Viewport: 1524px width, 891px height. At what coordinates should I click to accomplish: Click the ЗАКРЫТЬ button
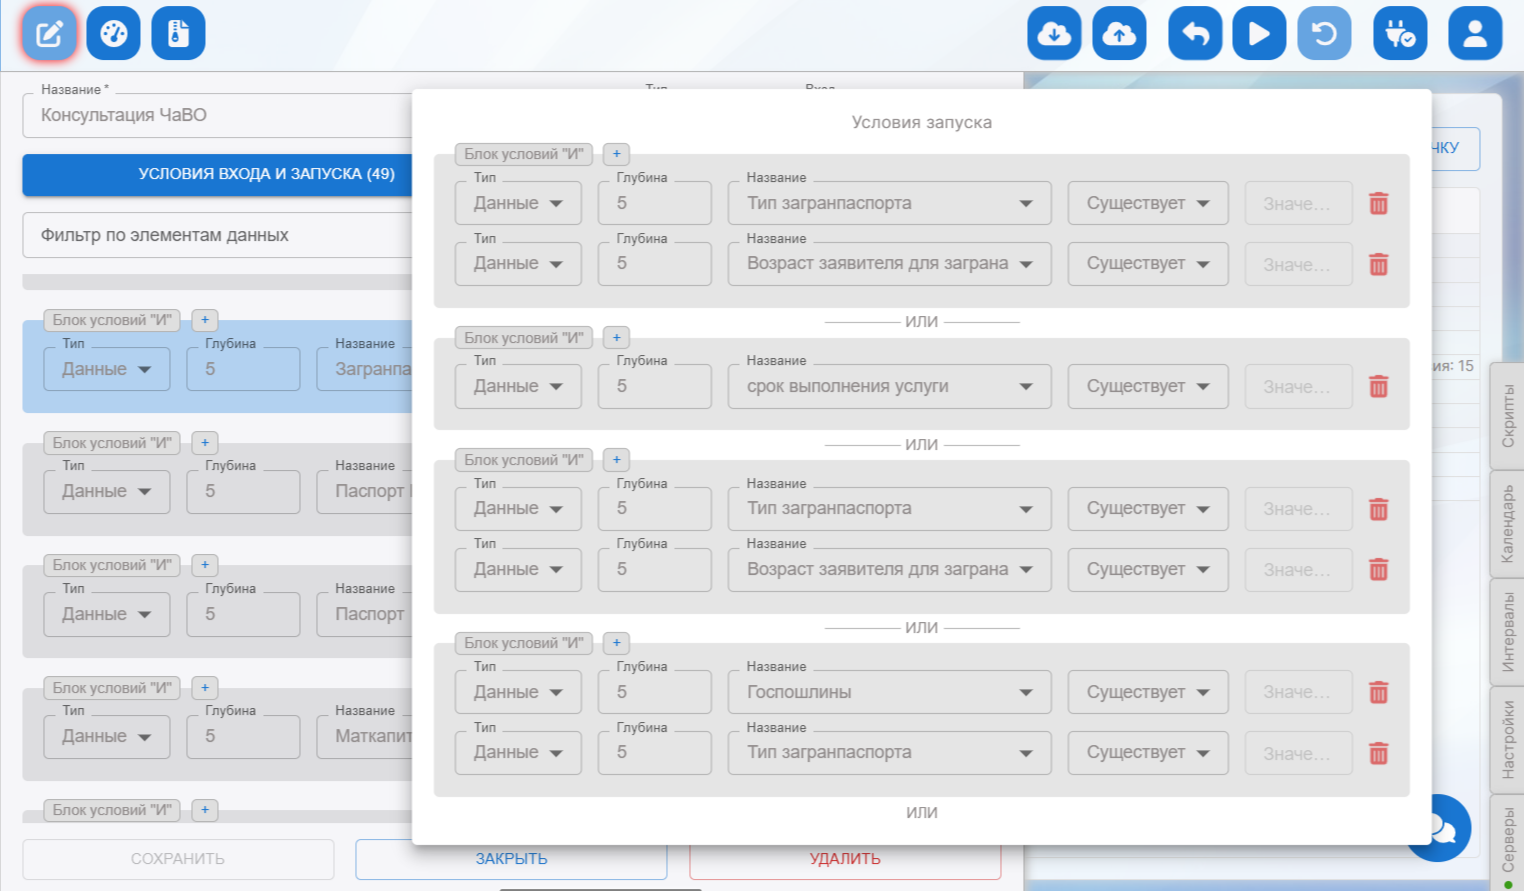click(511, 859)
